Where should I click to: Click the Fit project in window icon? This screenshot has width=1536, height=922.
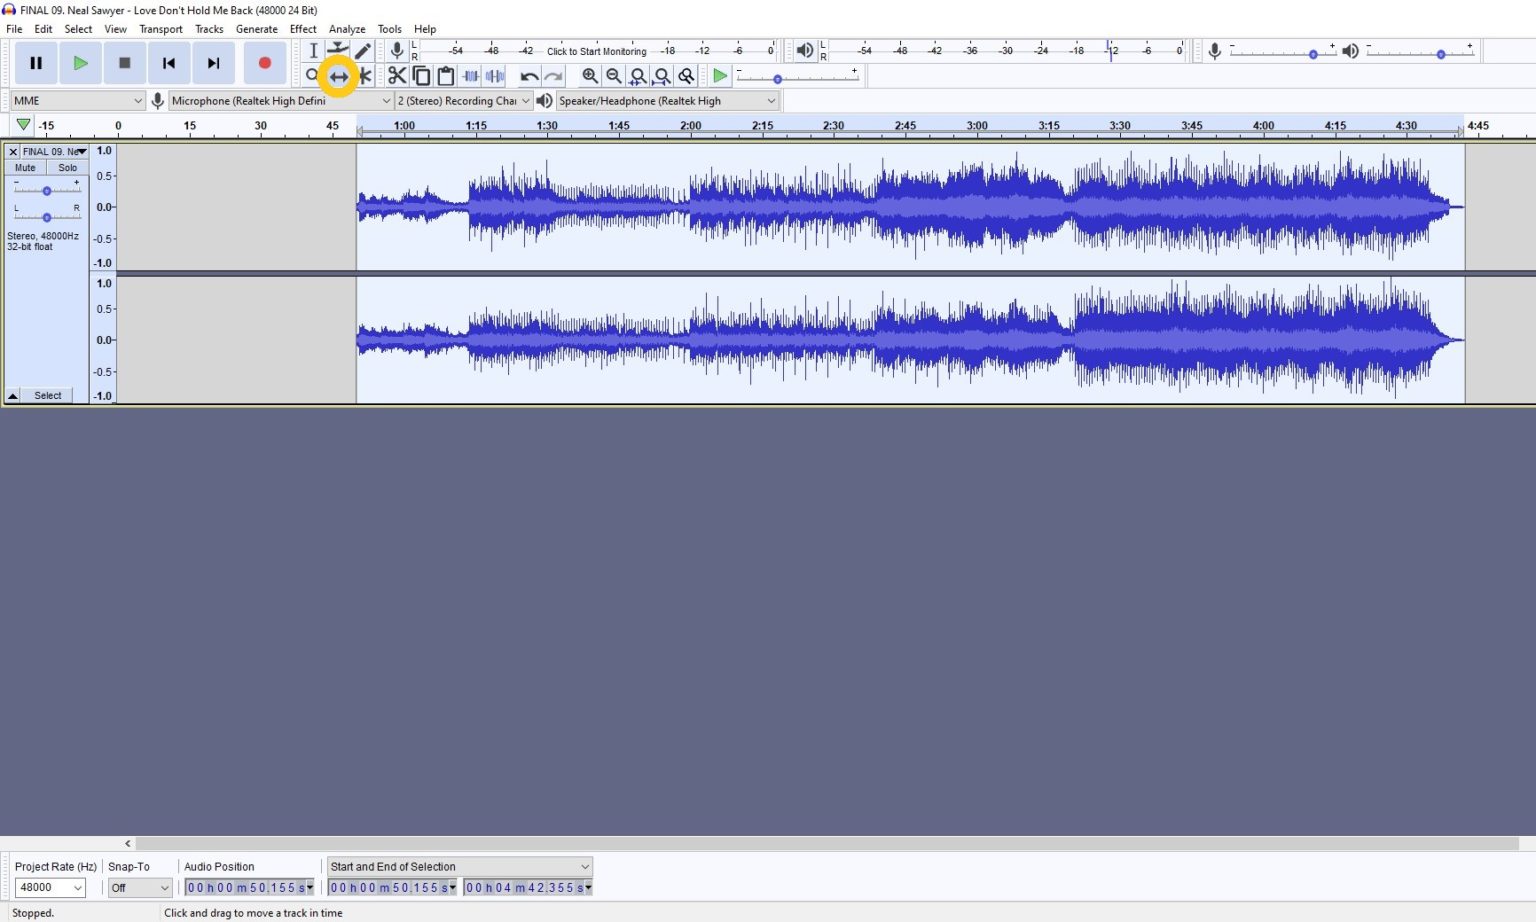point(662,75)
